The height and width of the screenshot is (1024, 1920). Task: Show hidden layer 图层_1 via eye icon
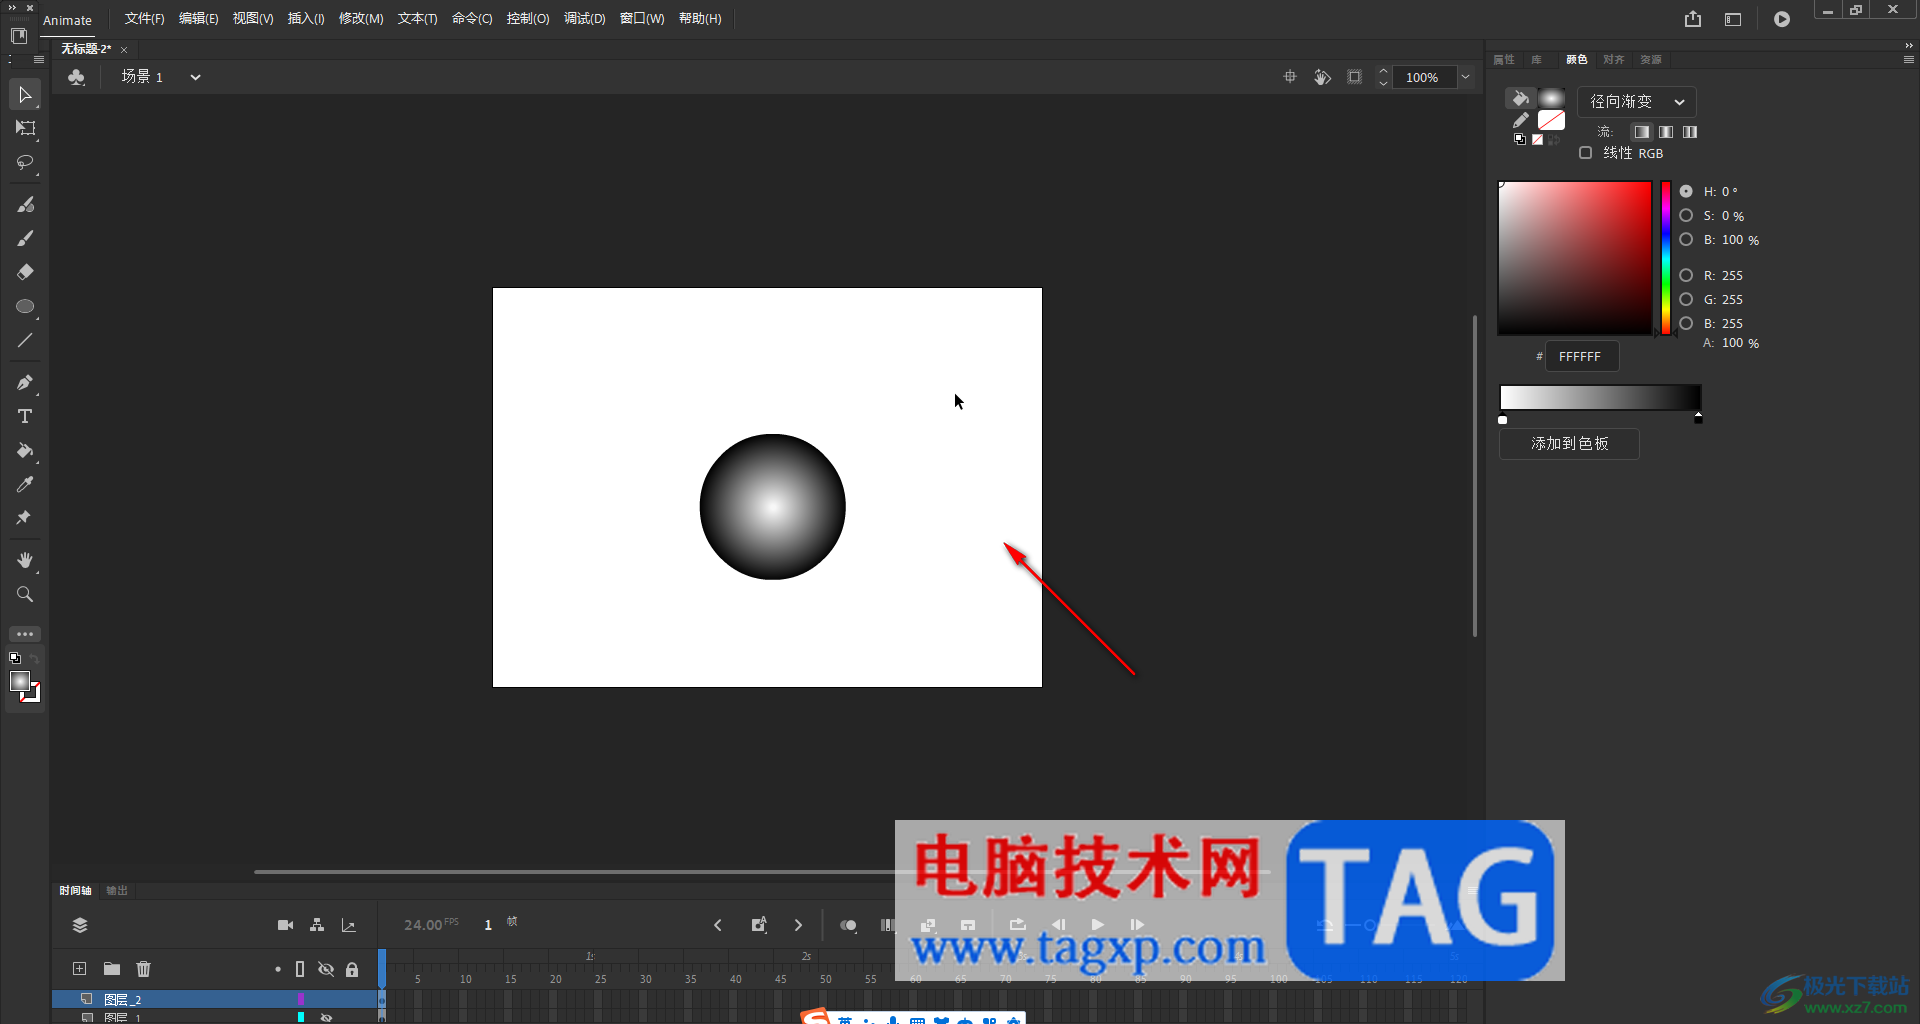[326, 1017]
